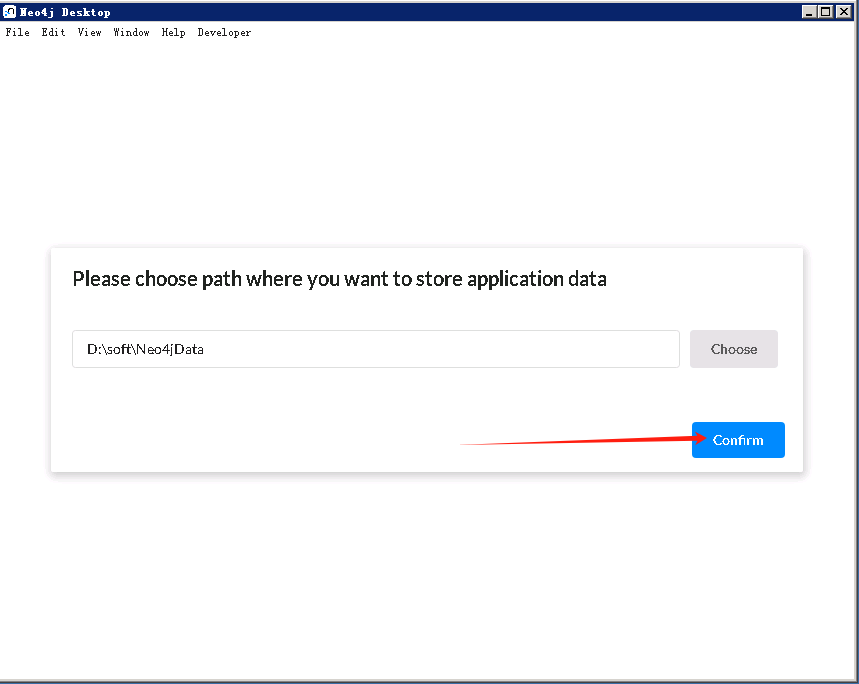Open the Developer menu
859x684 pixels.
224,32
